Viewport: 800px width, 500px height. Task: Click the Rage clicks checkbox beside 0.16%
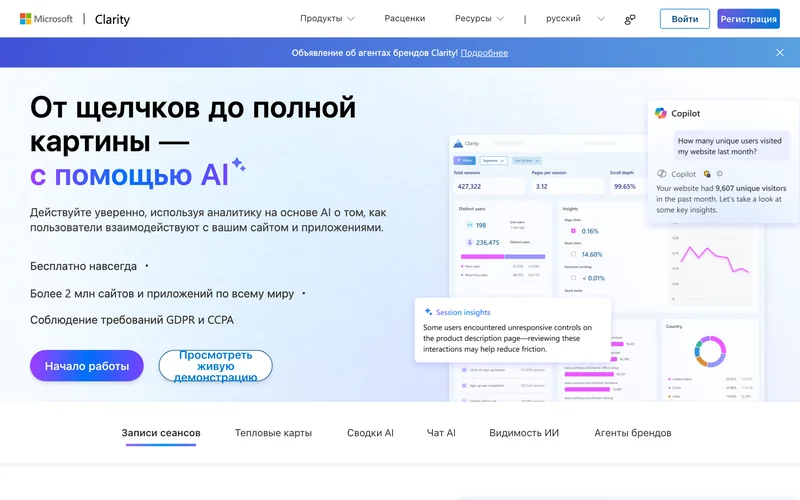pos(573,231)
